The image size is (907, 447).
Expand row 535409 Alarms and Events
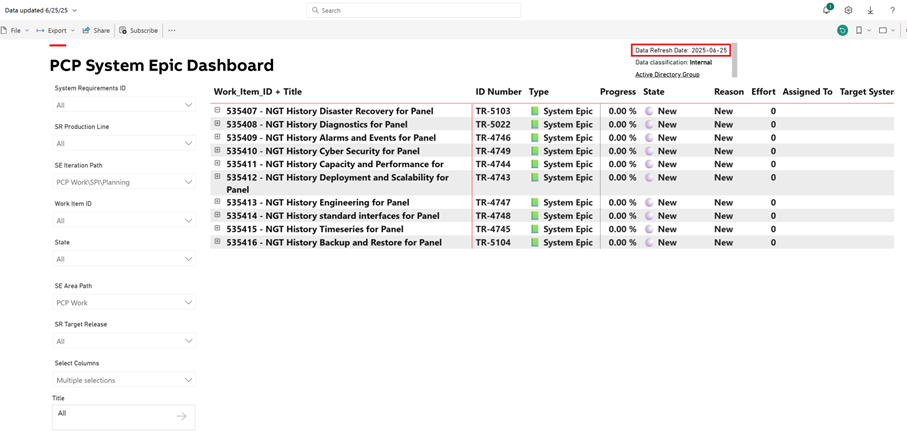pos(217,137)
